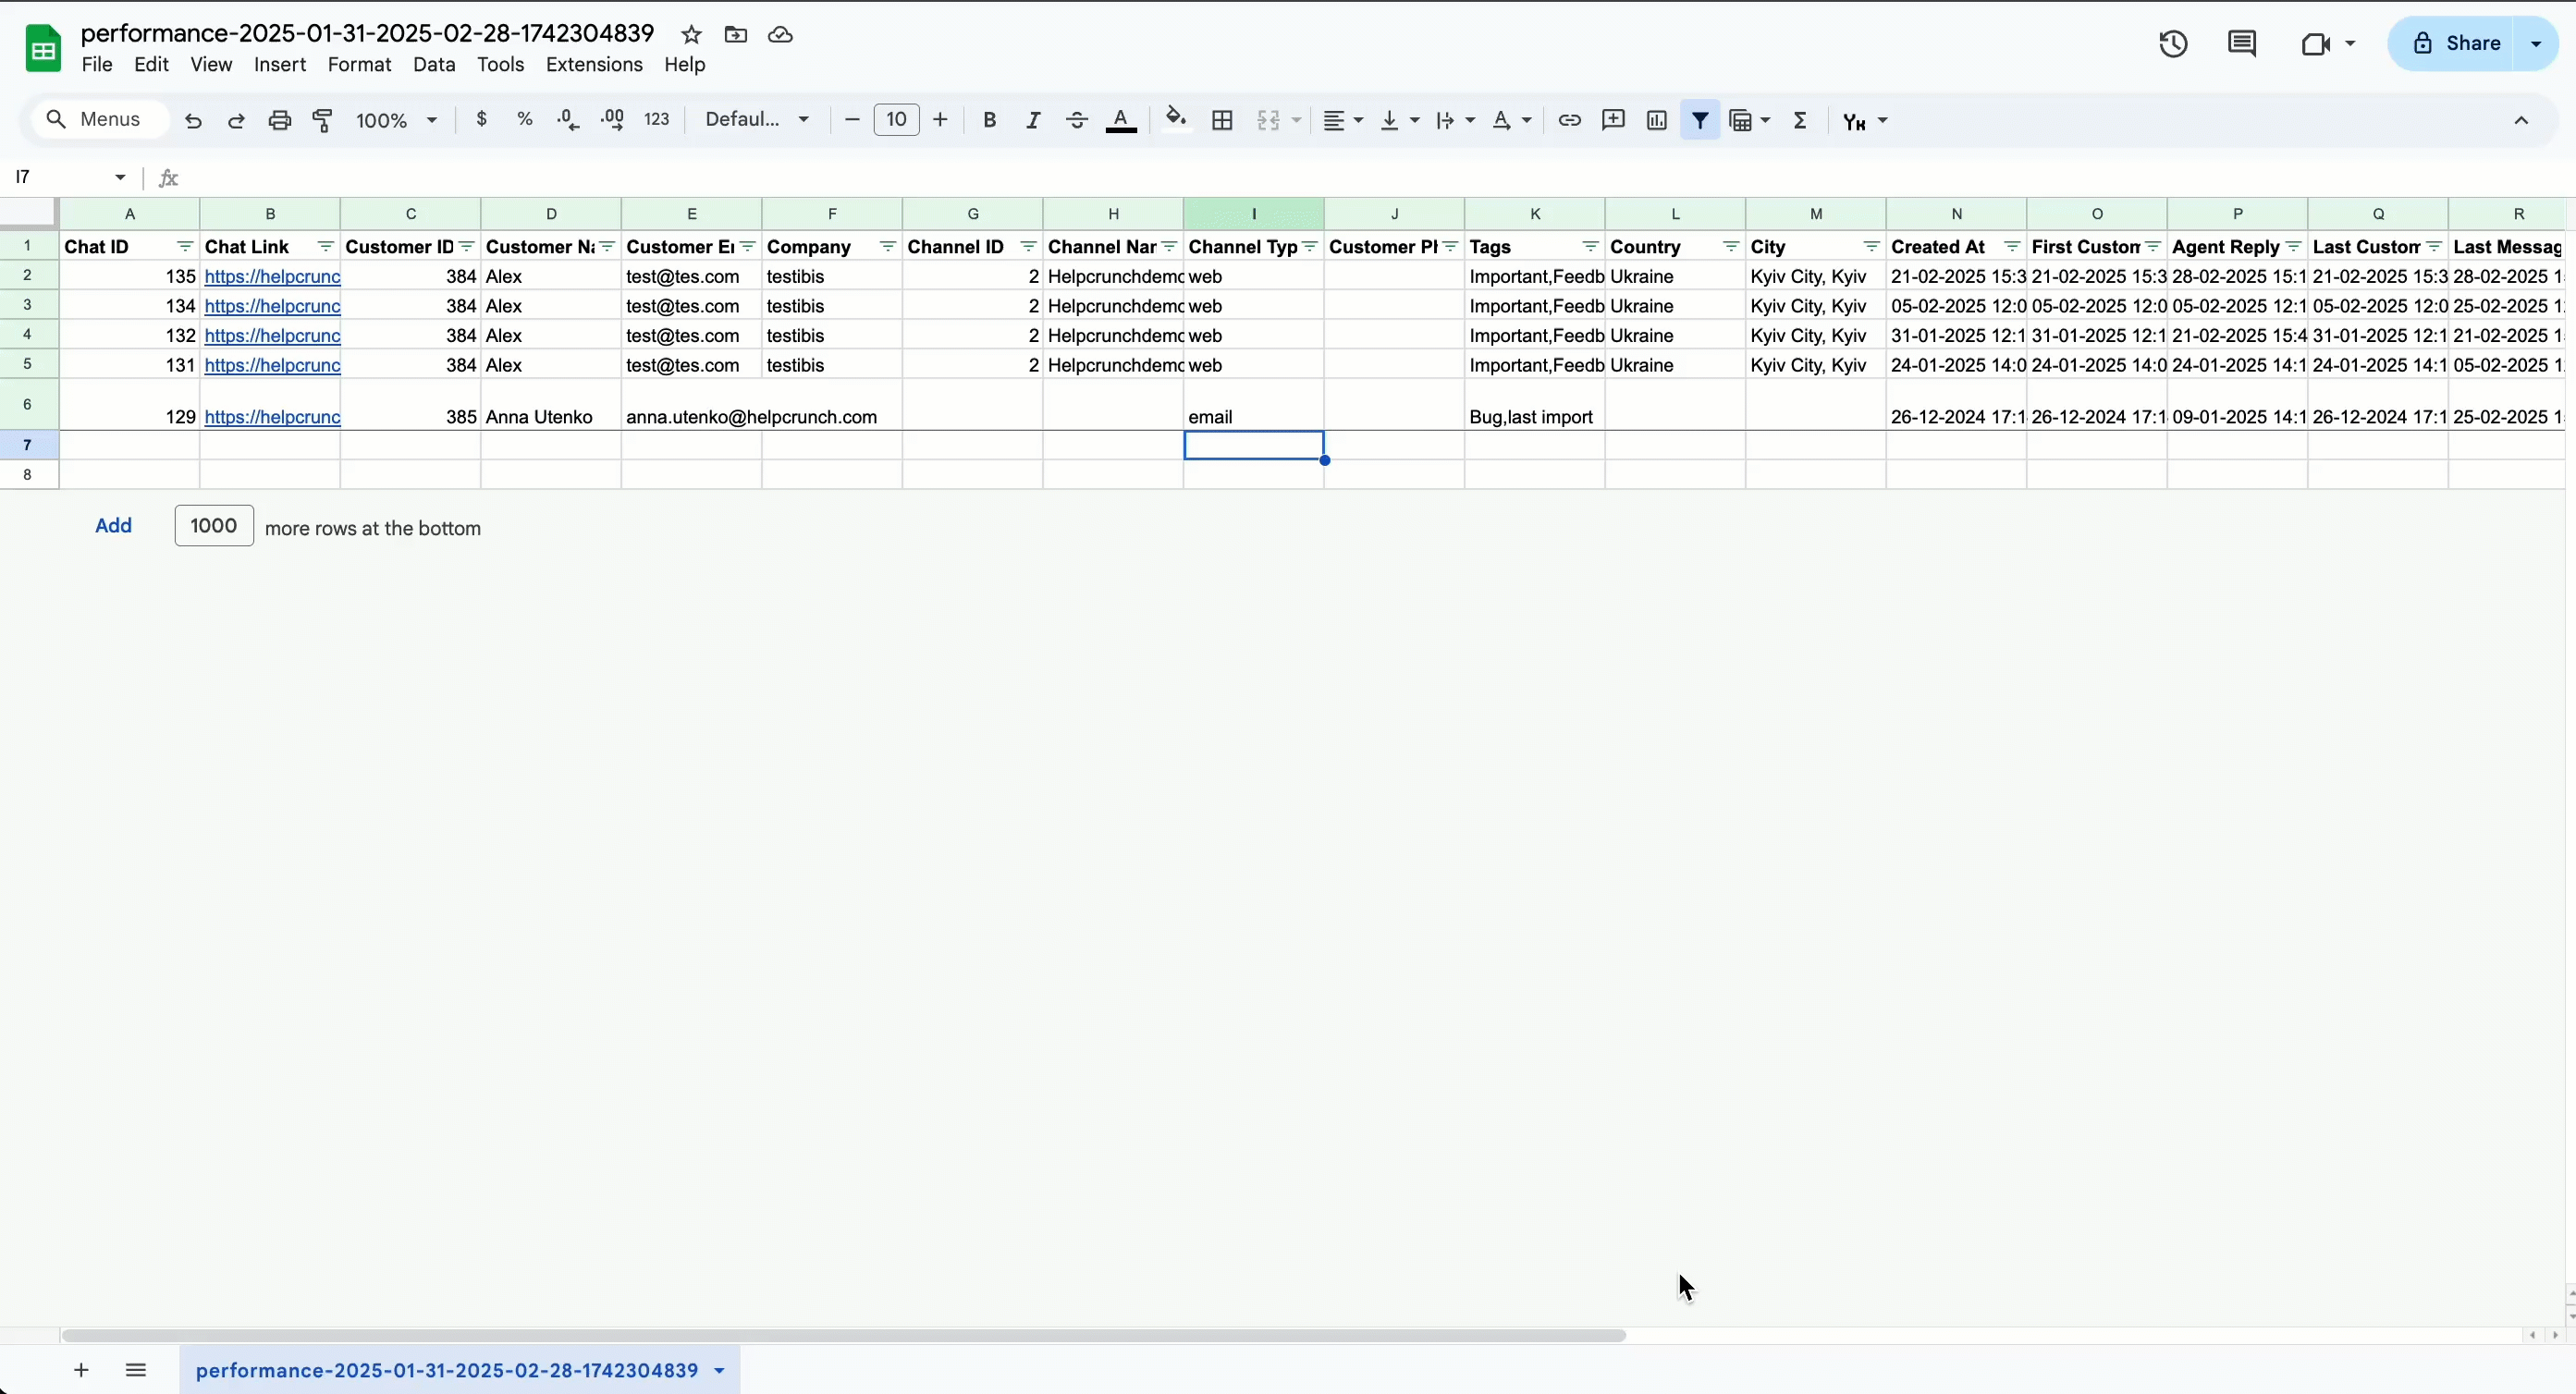Screen dimensions: 2576x1394
Task: Toggle bold formatting
Action: point(989,120)
